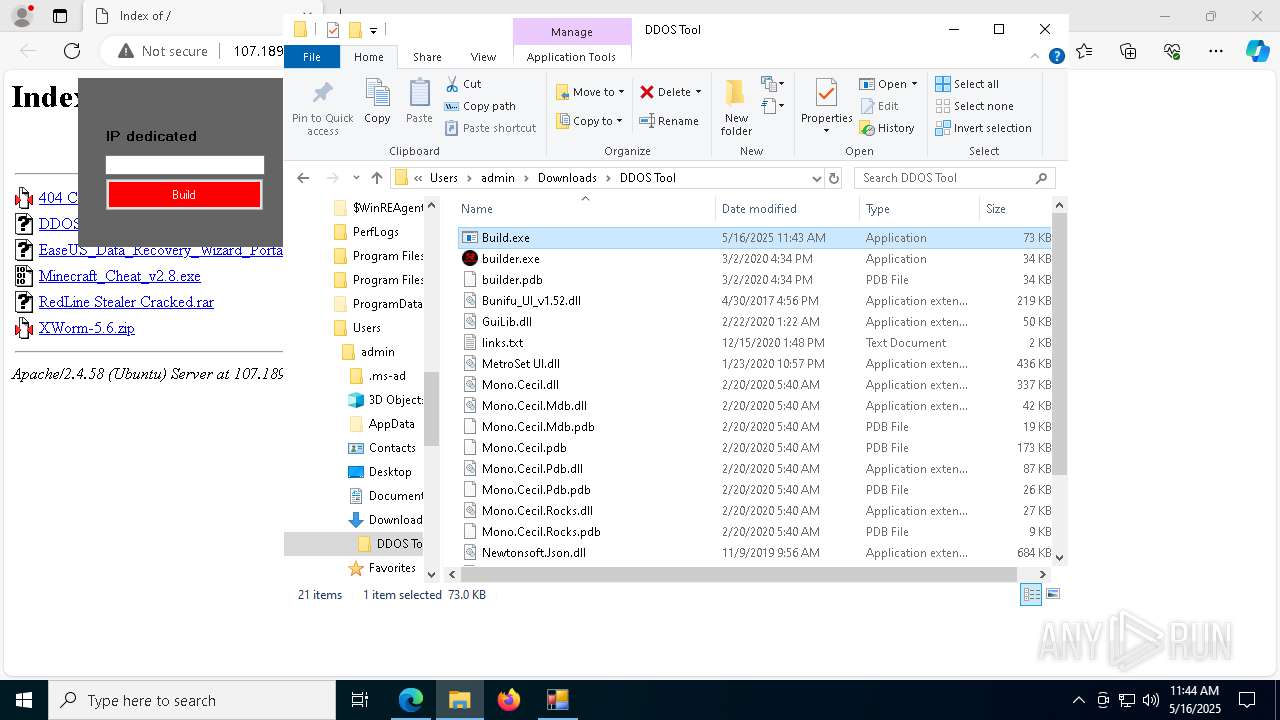The image size is (1280, 720).
Task: Switch to the Share ribbon tab
Action: click(427, 57)
